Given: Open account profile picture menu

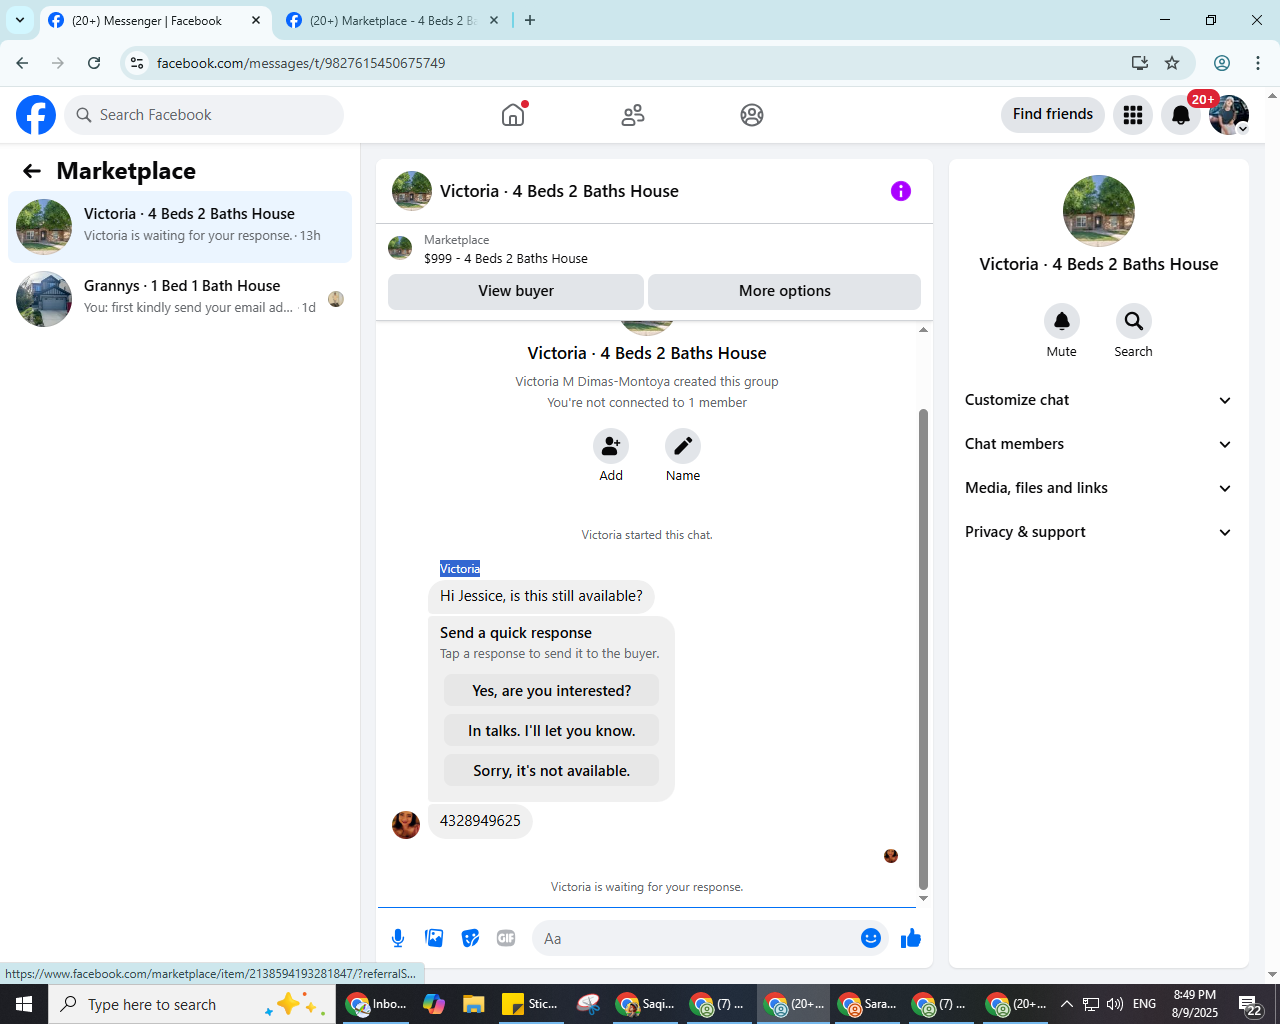Looking at the screenshot, I should [x=1229, y=115].
